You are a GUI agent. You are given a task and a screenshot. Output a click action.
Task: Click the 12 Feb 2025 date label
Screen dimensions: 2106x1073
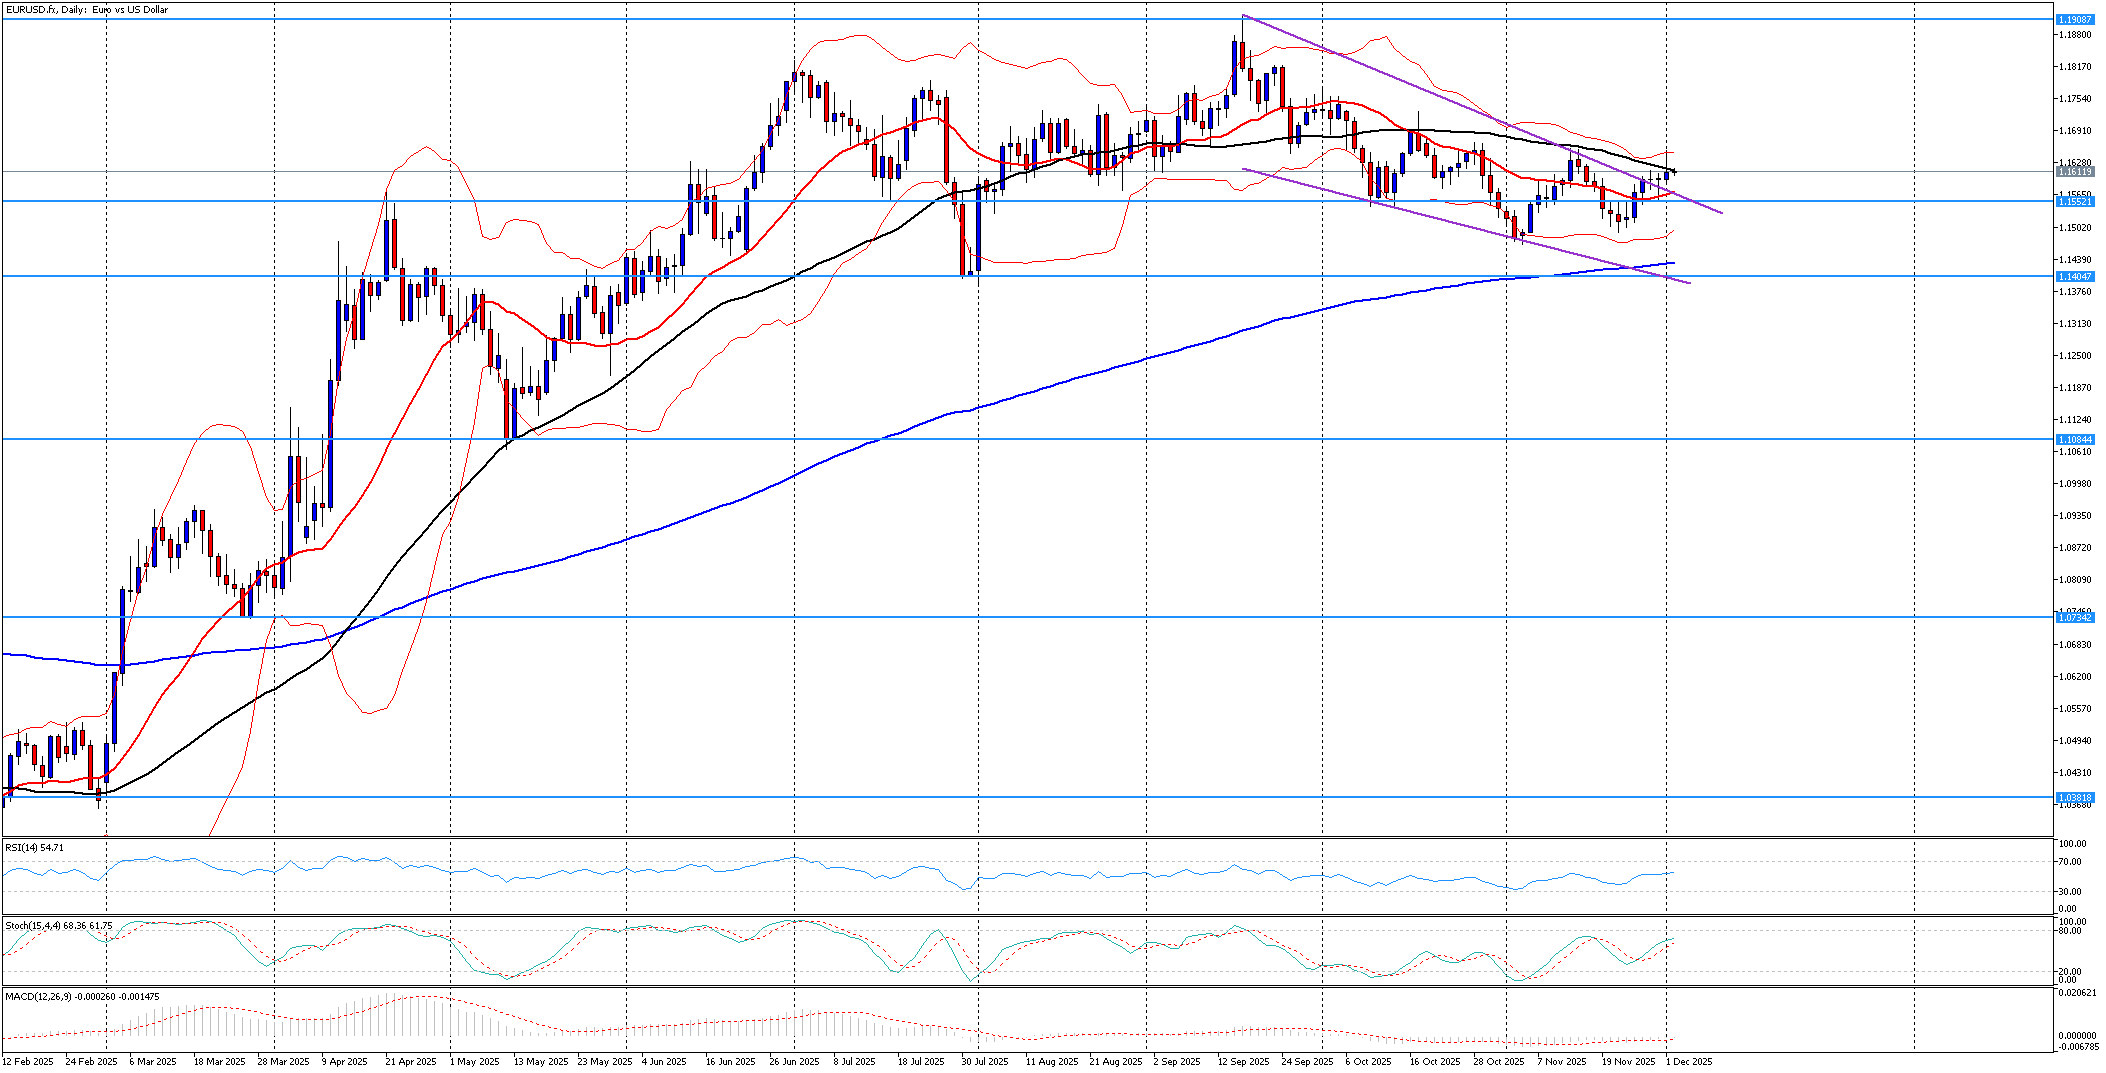pos(28,1062)
